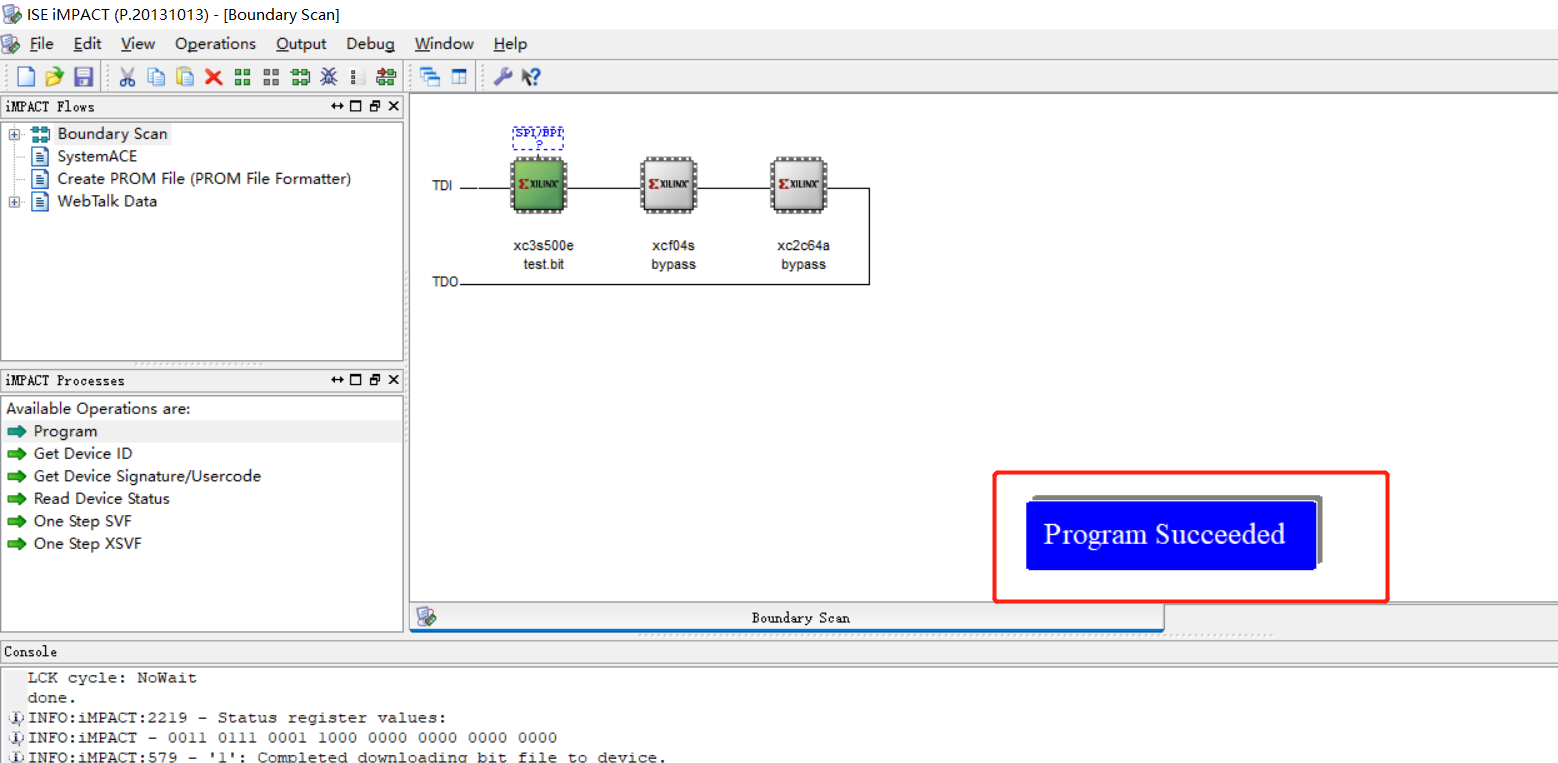
Task: Maximize the iMPACT Processes panel
Action: 356,380
